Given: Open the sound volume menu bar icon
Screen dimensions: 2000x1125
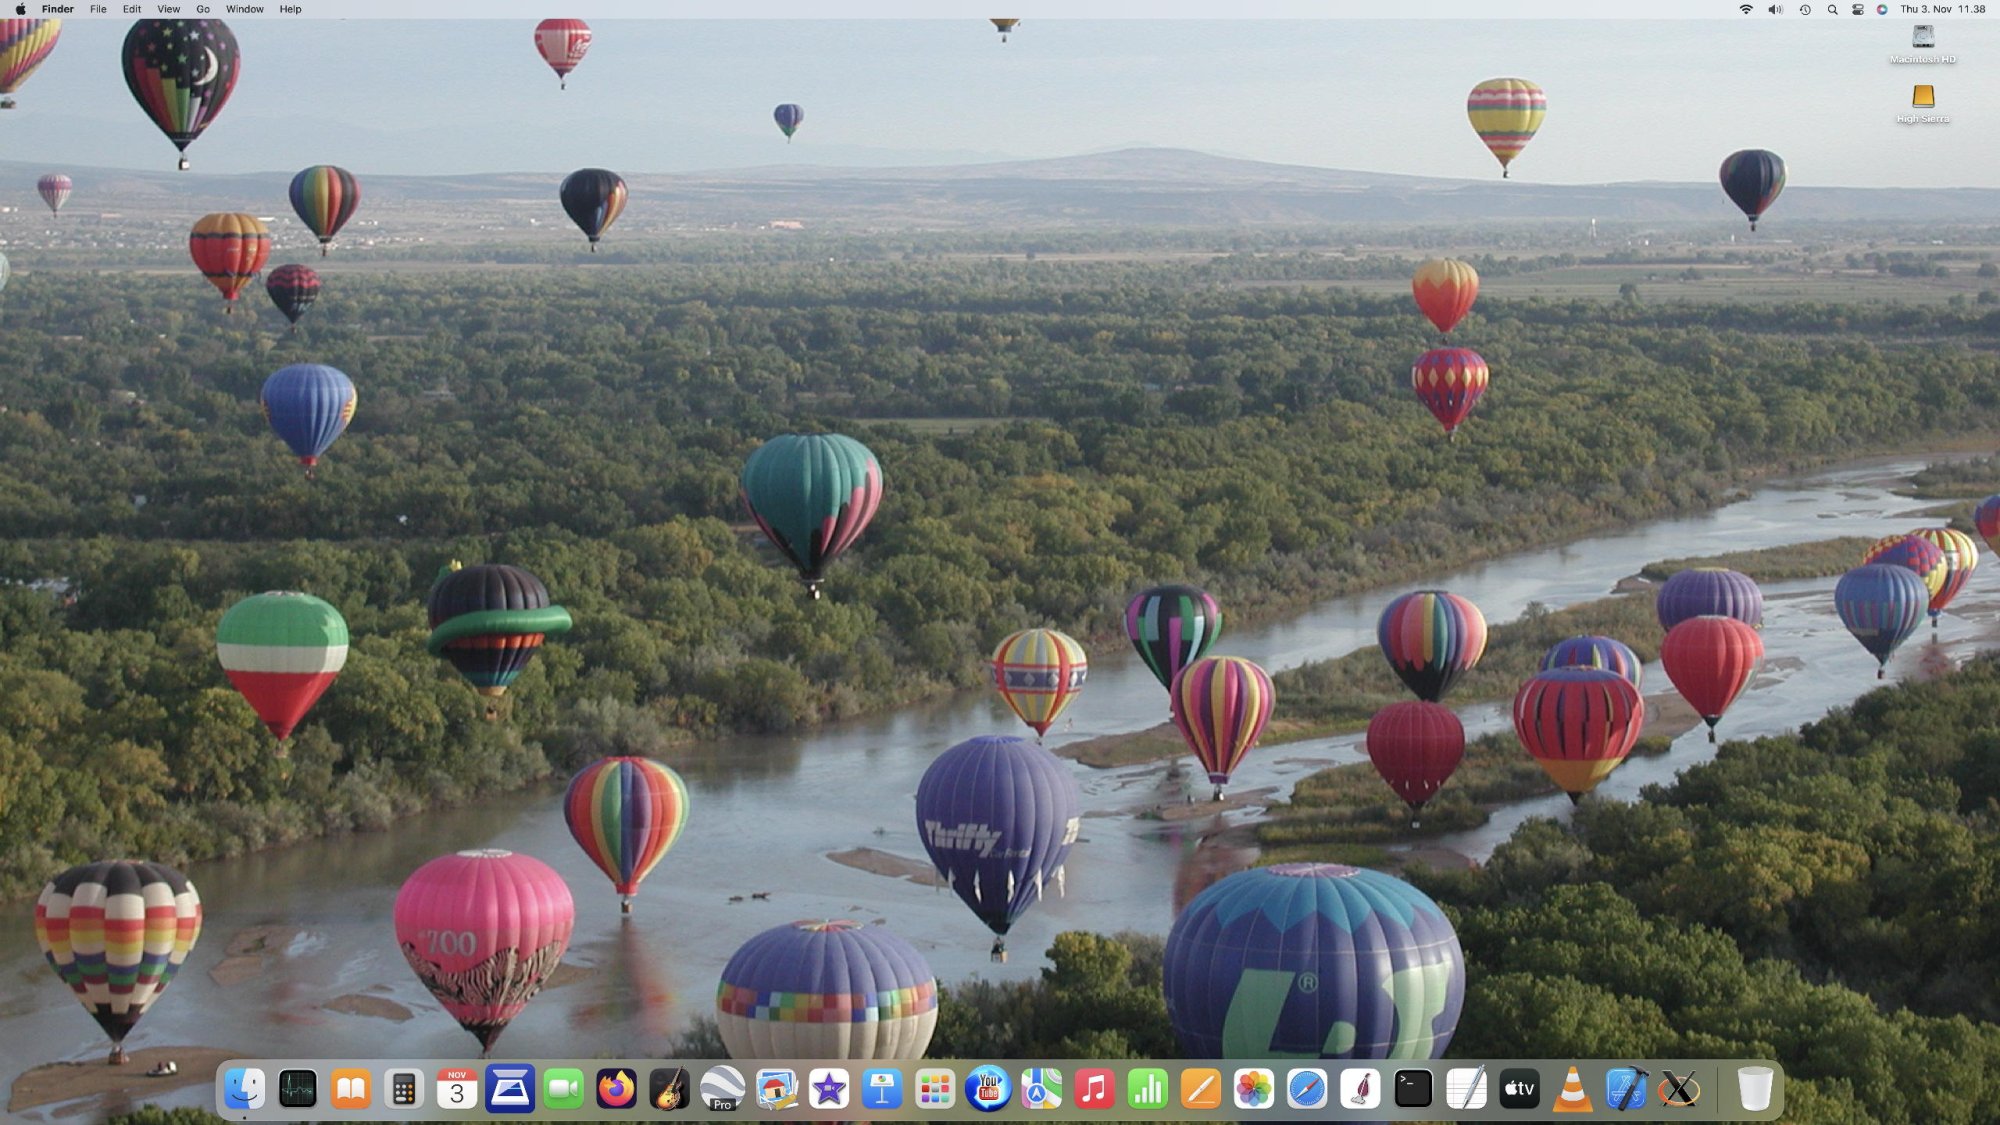Looking at the screenshot, I should coord(1775,9).
